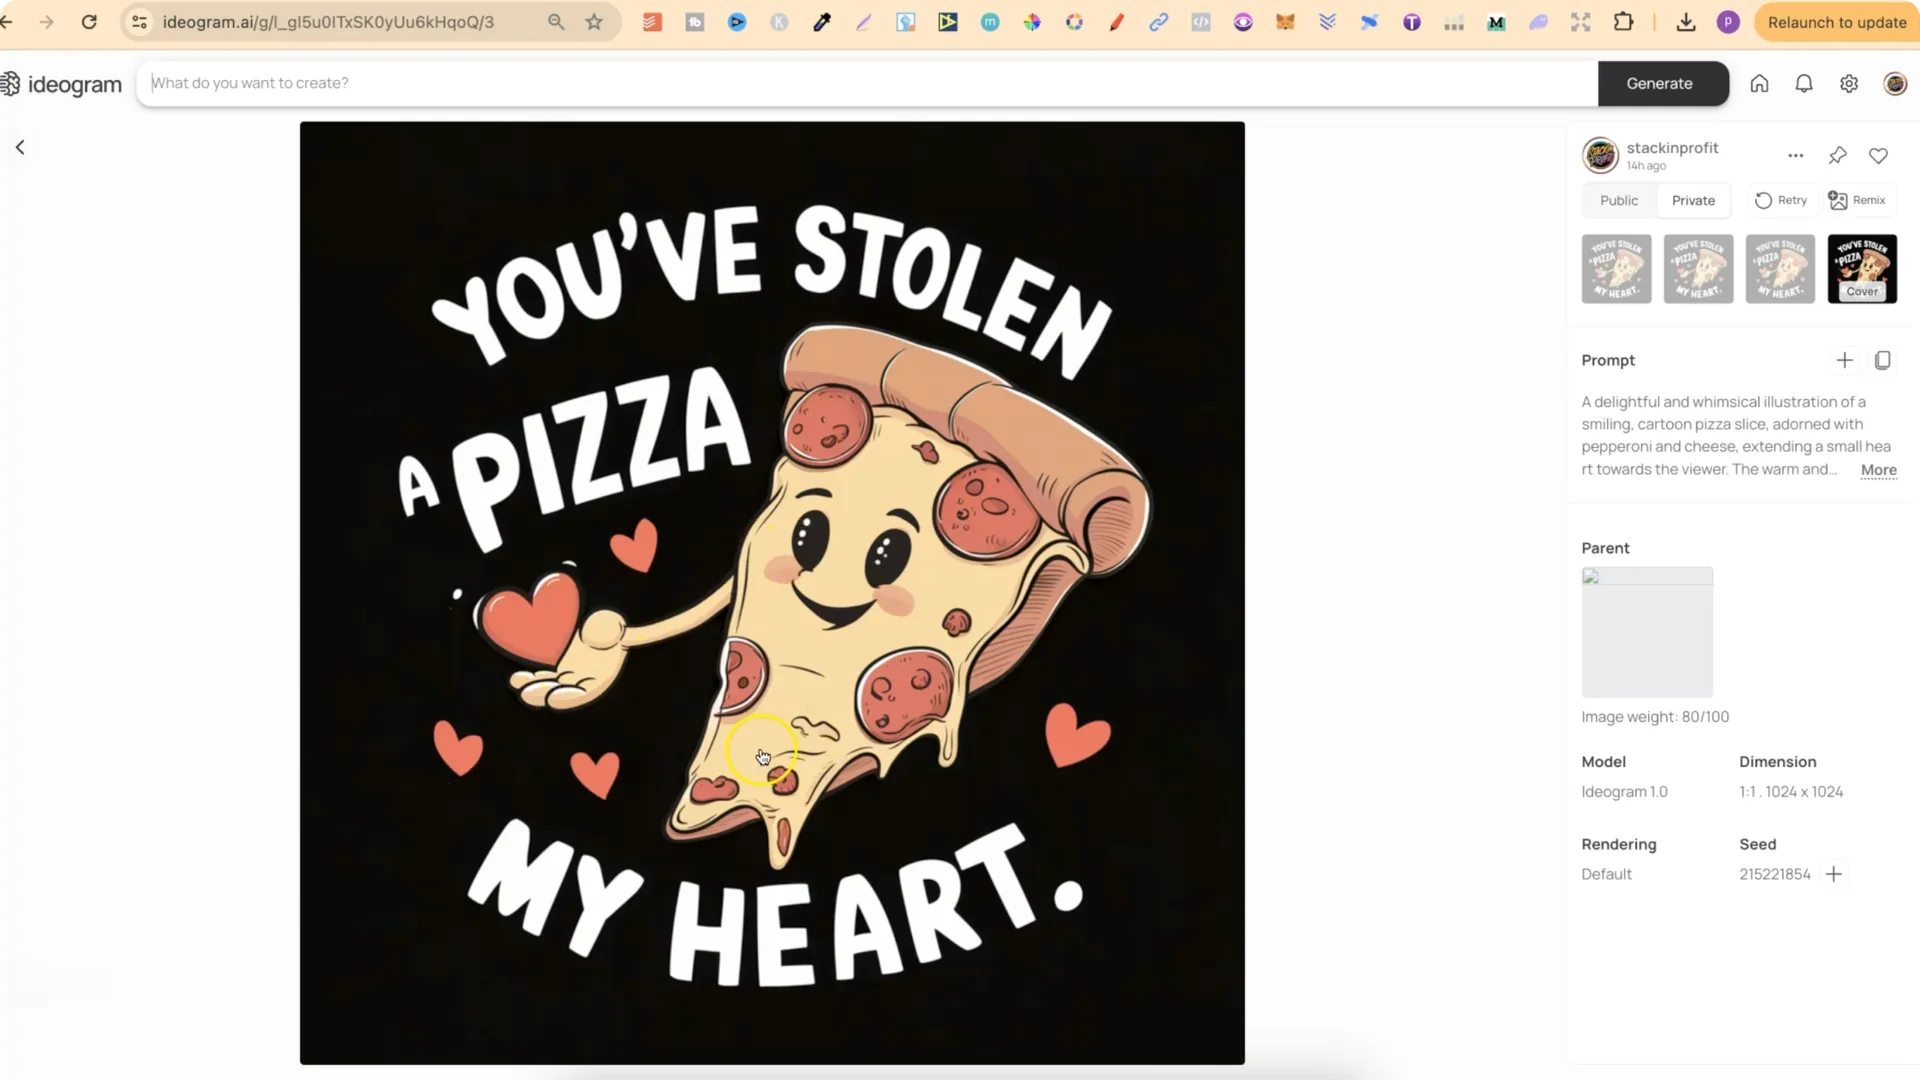Select the first image variation thumbnail
The height and width of the screenshot is (1080, 1920).
coord(1616,268)
